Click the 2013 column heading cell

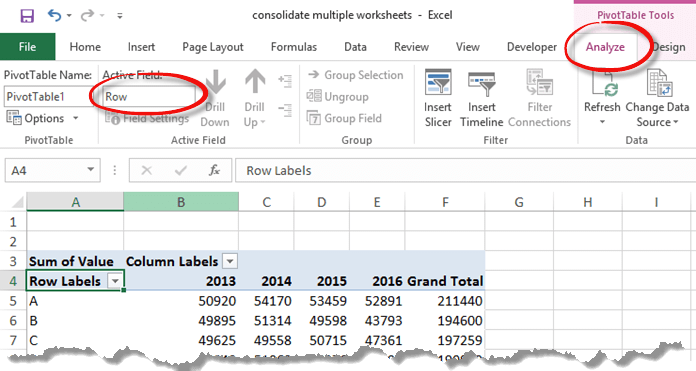pyautogui.click(x=181, y=281)
